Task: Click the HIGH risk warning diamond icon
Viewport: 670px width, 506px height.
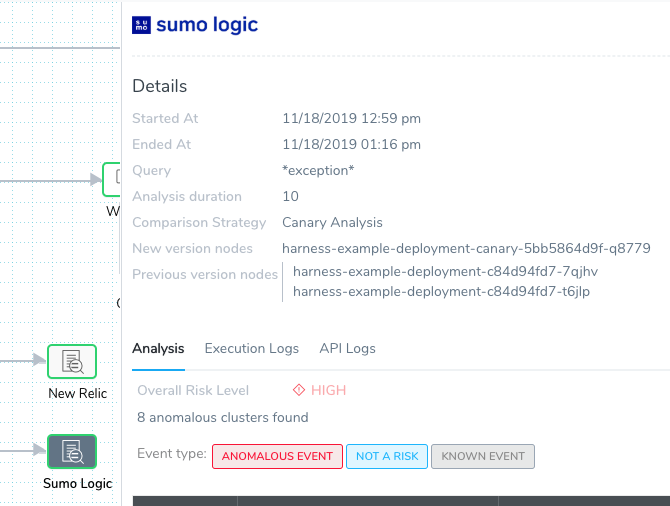Action: pos(299,390)
